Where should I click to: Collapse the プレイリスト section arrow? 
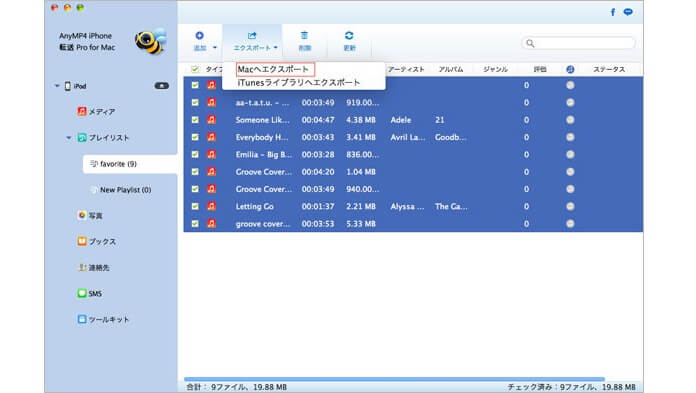point(69,138)
